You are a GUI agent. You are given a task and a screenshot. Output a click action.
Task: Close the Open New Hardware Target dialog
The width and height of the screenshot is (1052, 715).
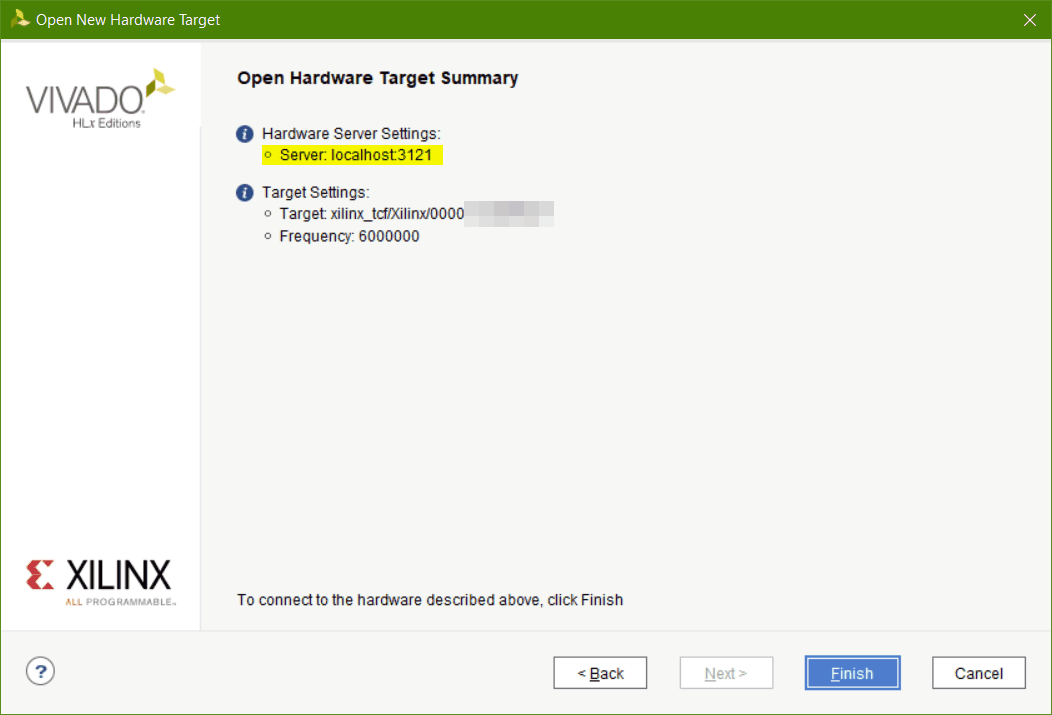tap(1029, 20)
